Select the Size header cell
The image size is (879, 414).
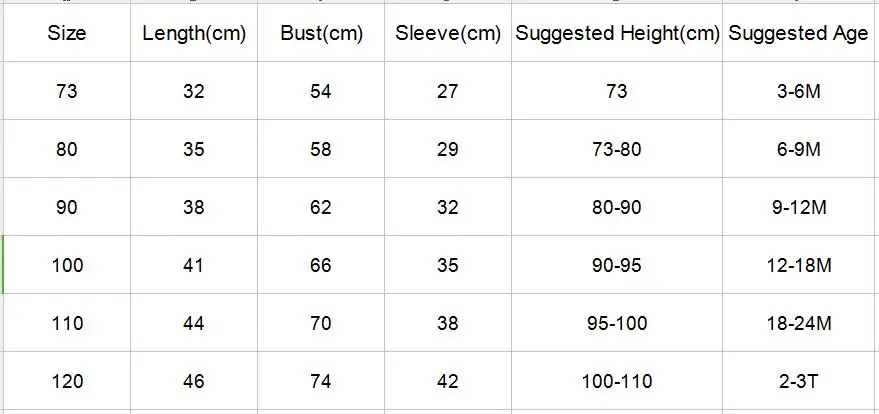point(67,33)
